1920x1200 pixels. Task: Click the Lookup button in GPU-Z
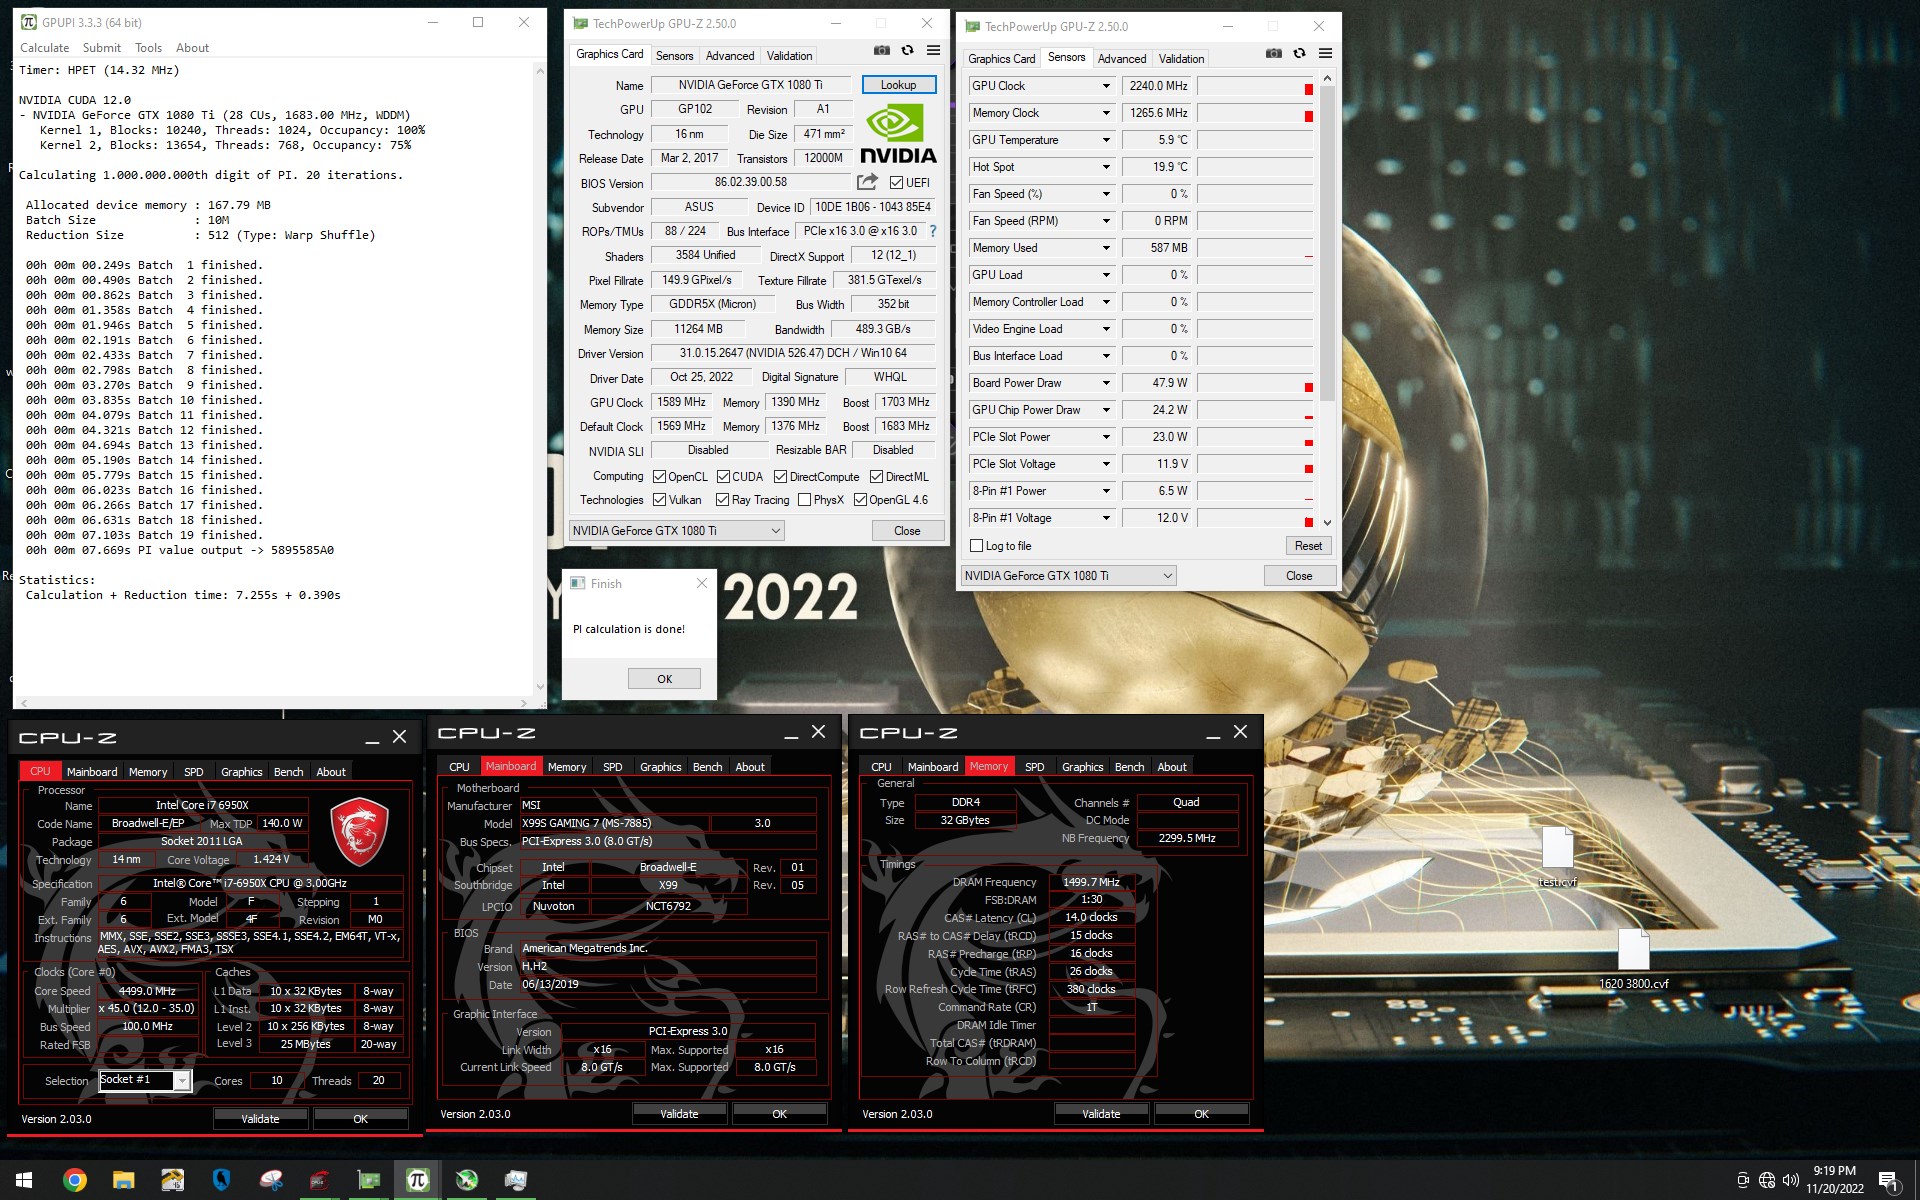pos(898,85)
